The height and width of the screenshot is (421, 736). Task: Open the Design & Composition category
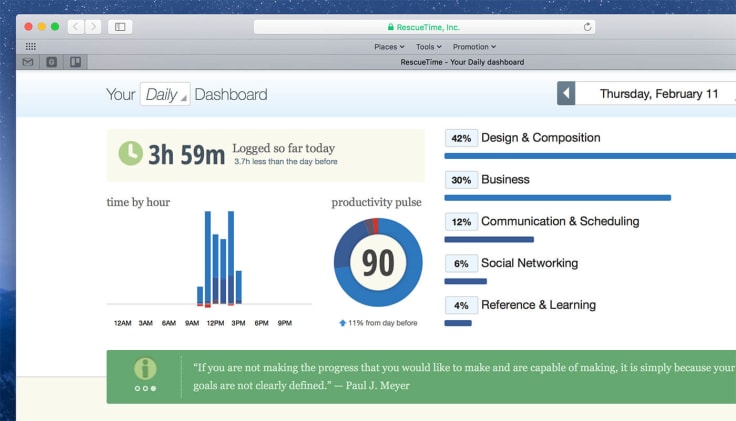point(541,138)
